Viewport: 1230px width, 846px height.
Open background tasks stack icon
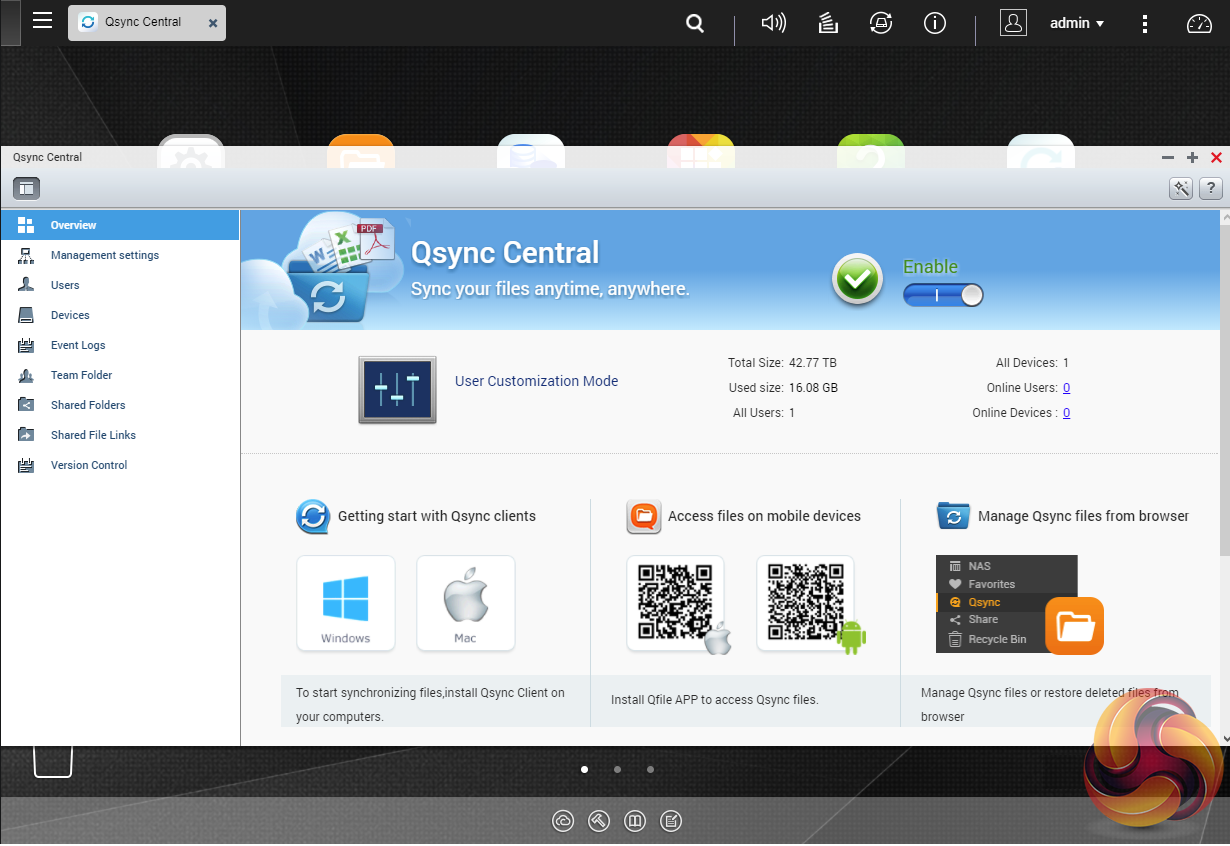click(828, 23)
